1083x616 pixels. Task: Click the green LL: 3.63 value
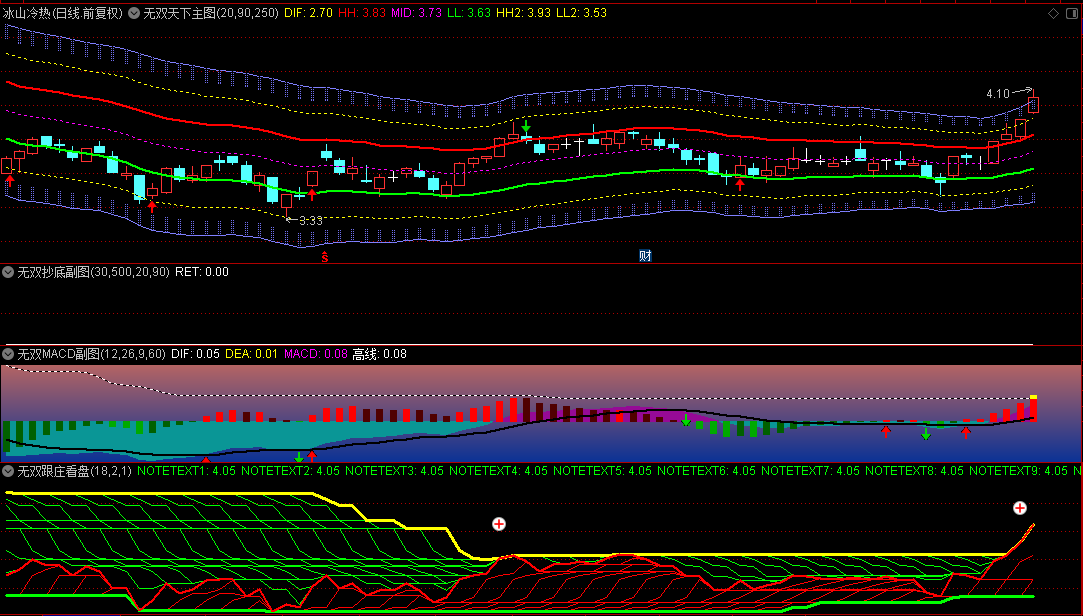[469, 13]
